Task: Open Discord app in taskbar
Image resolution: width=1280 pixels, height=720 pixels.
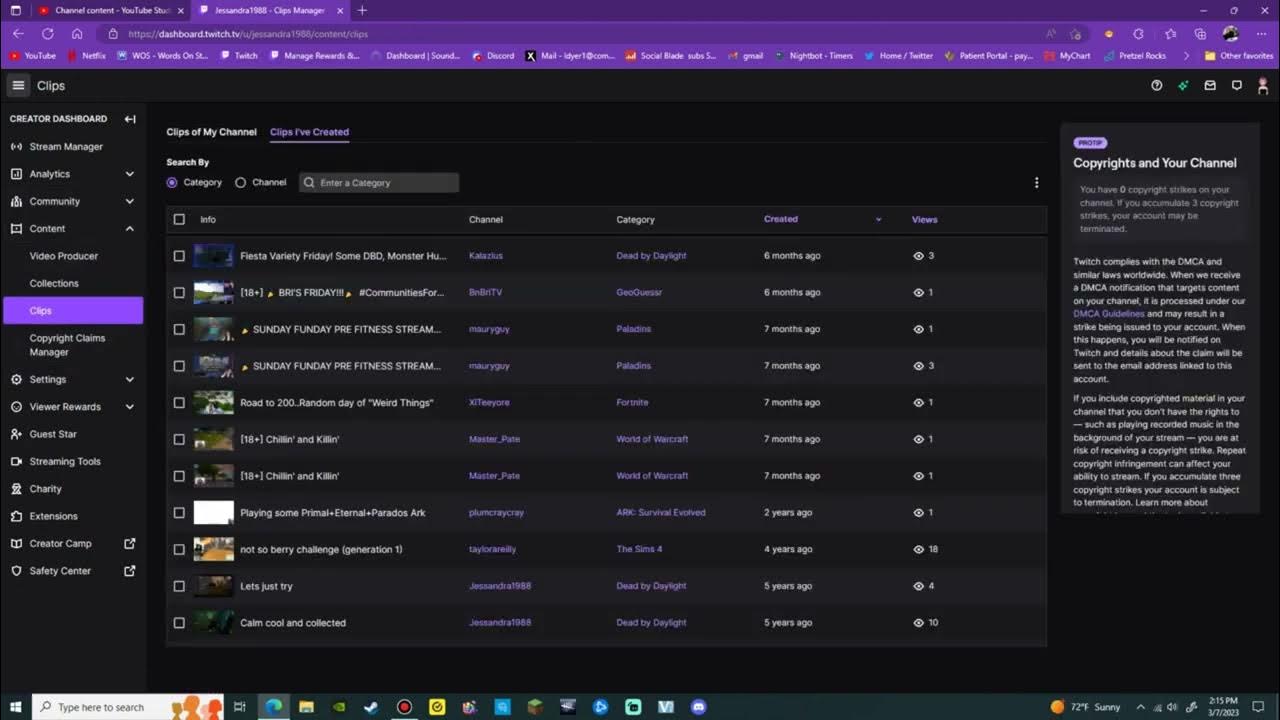Action: [698, 707]
